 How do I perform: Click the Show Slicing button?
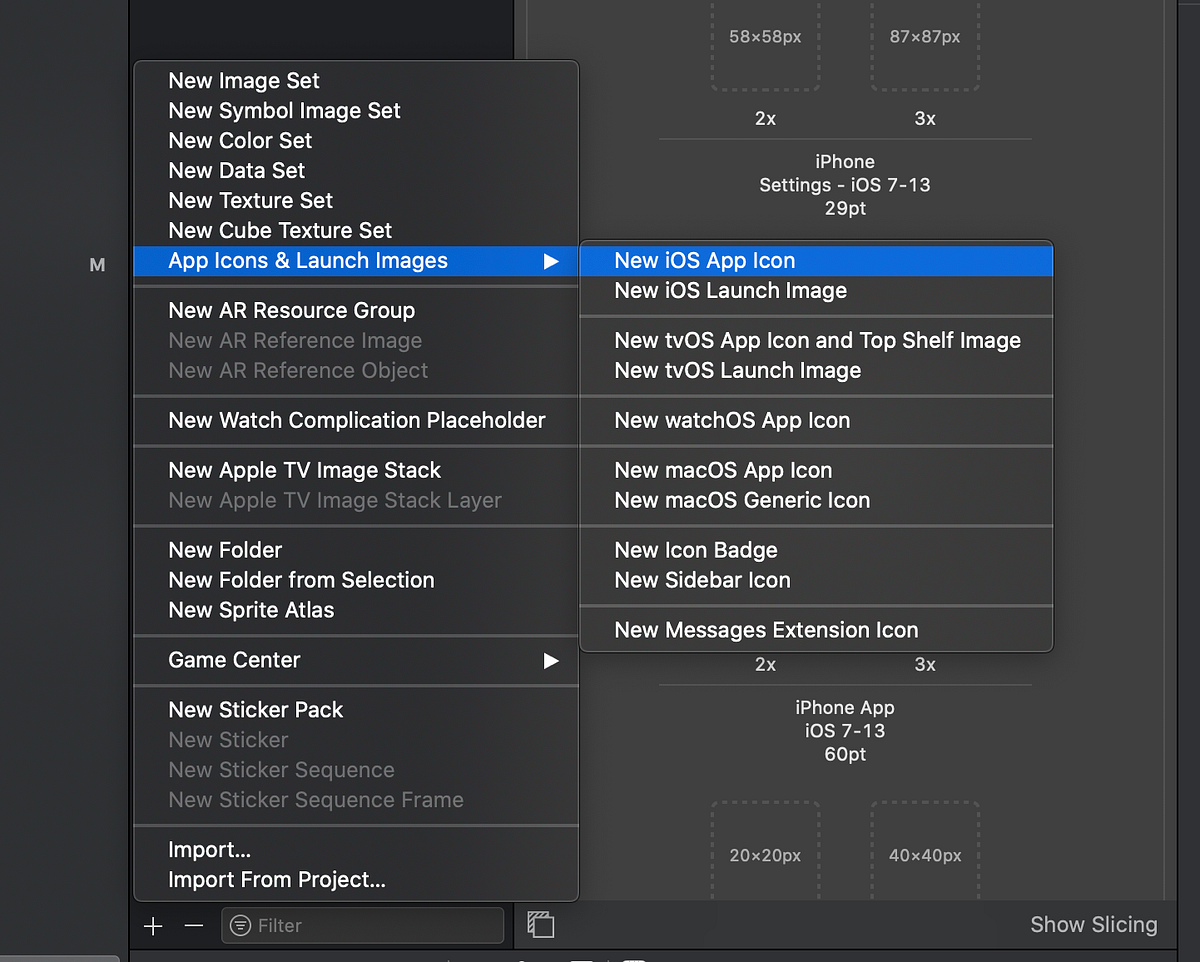click(1094, 925)
